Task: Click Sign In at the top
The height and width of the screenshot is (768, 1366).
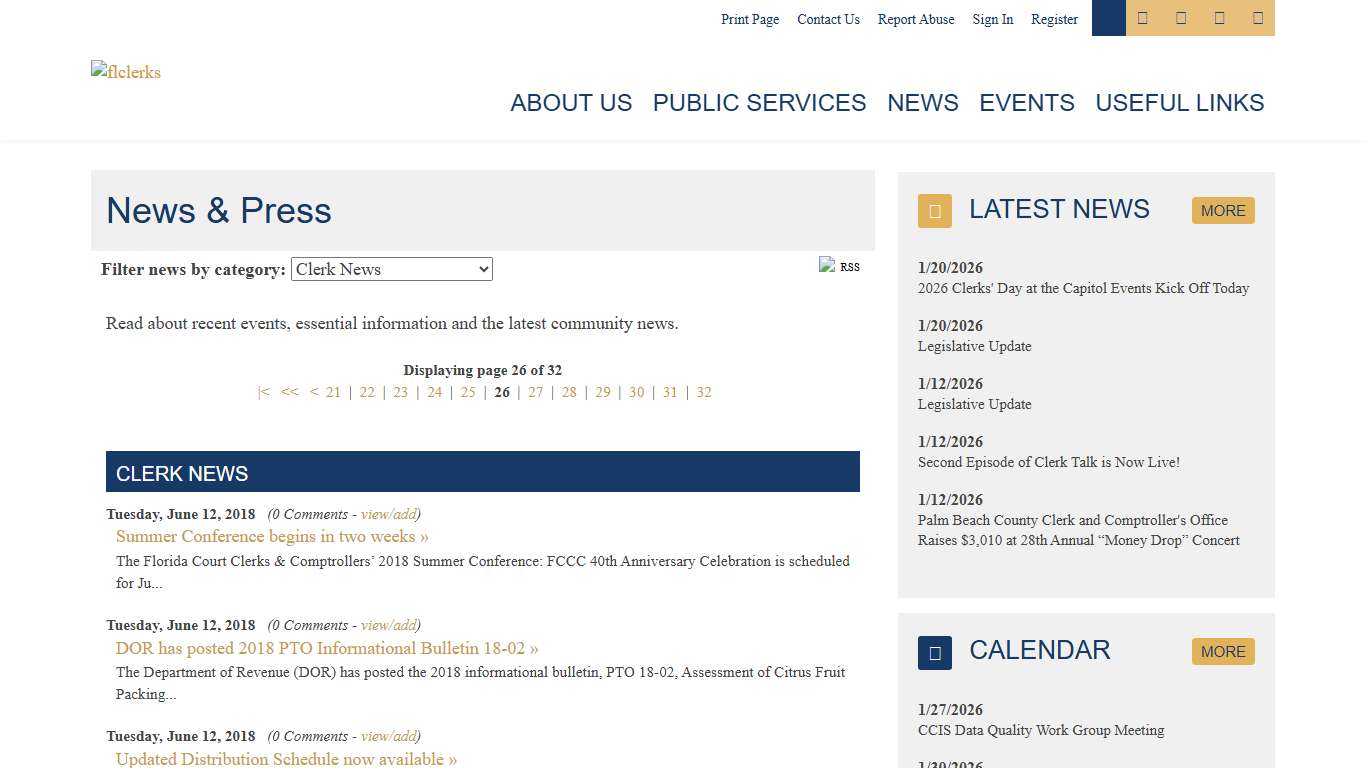Action: pos(992,19)
